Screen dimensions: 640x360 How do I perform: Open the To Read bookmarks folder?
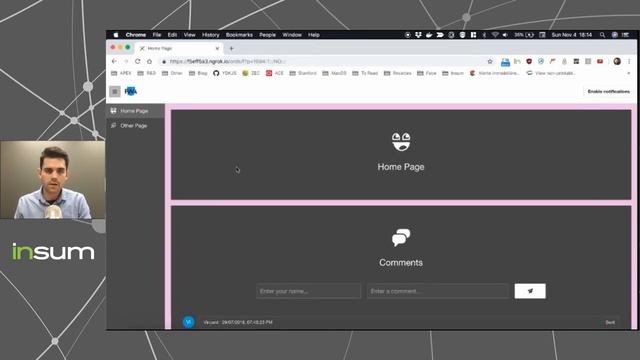[365, 73]
